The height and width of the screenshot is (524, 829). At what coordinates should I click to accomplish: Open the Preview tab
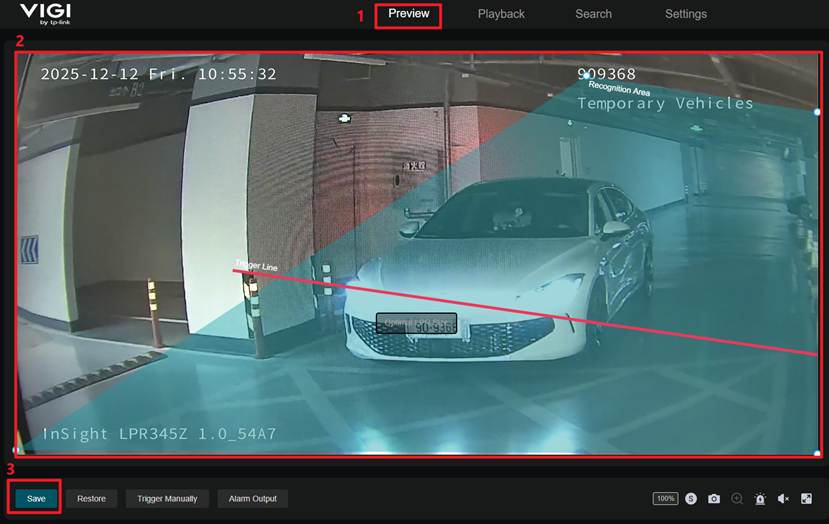[408, 14]
